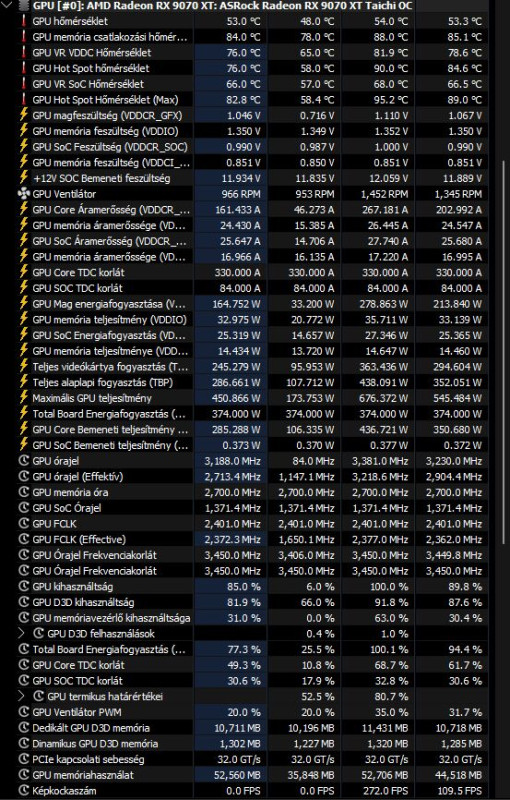This screenshot has width=510, height=800.
Task: Select GPU memóriavezérlő kihasználtsága label
Action: click(x=111, y=618)
